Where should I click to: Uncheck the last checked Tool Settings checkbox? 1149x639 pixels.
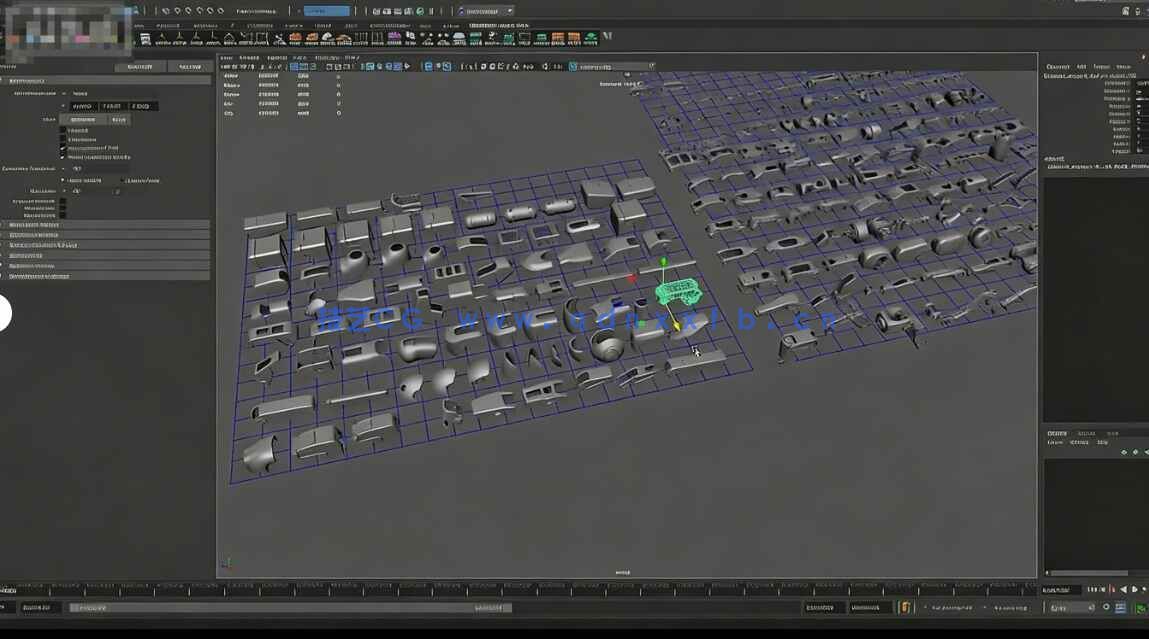[x=63, y=157]
